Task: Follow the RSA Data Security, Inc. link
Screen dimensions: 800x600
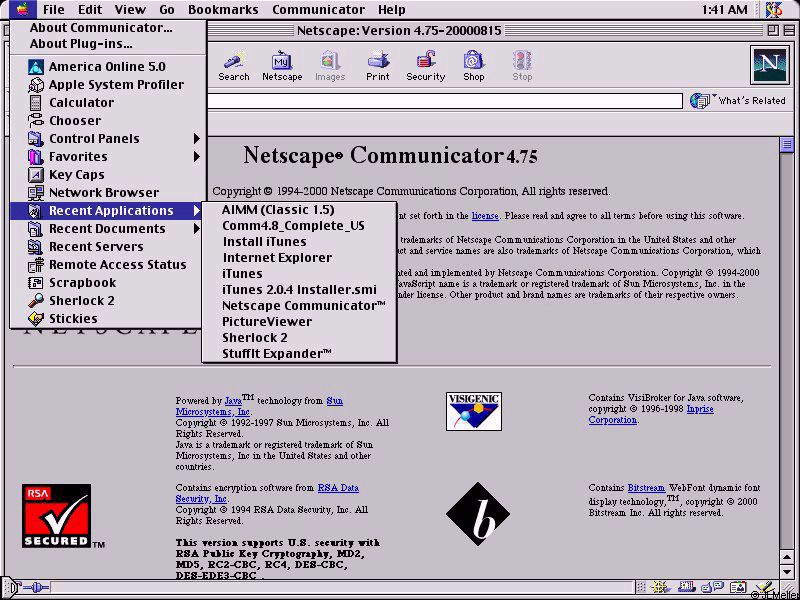Action: pos(267,493)
